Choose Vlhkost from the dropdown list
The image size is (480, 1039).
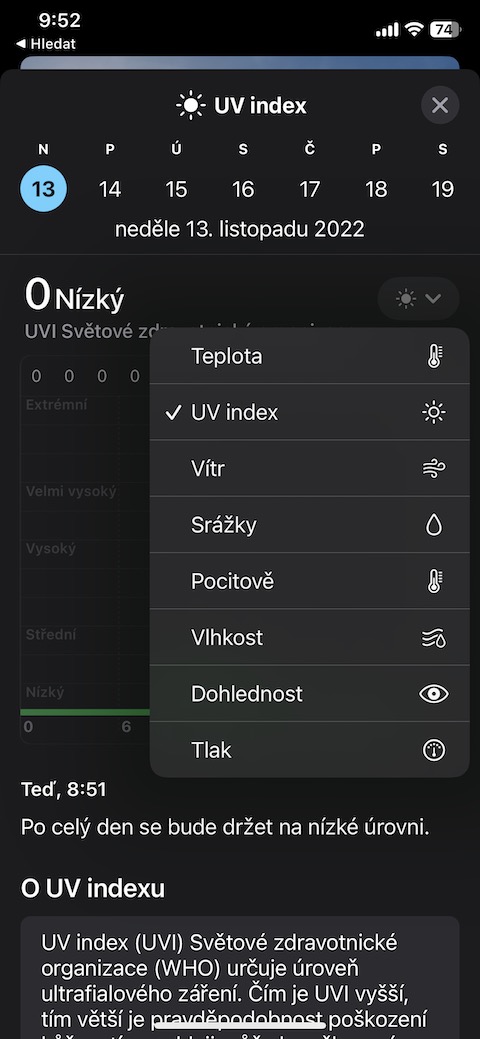tap(310, 638)
